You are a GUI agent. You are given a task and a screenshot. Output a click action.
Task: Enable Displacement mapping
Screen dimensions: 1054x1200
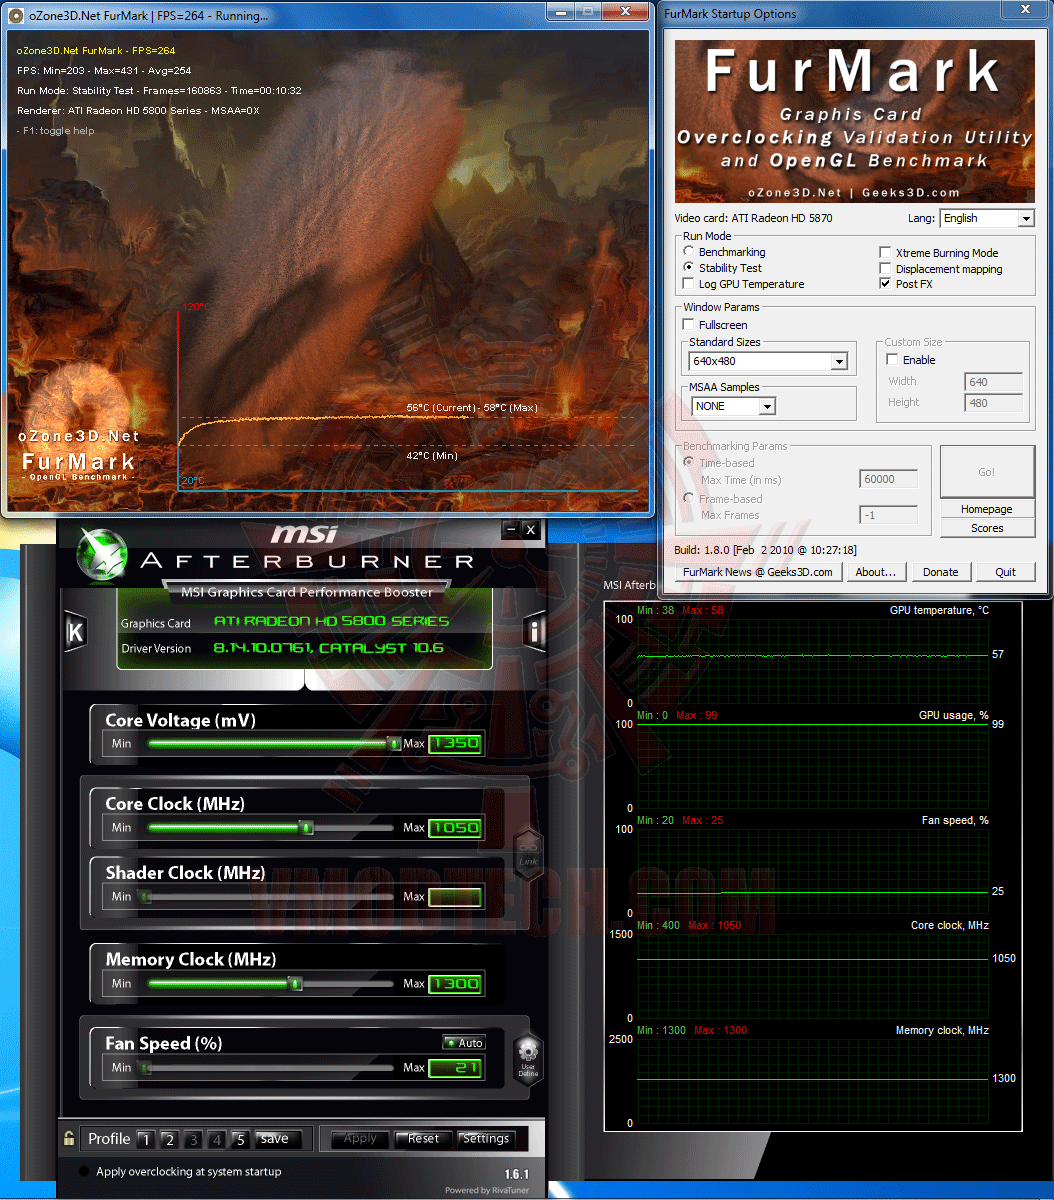pos(886,269)
